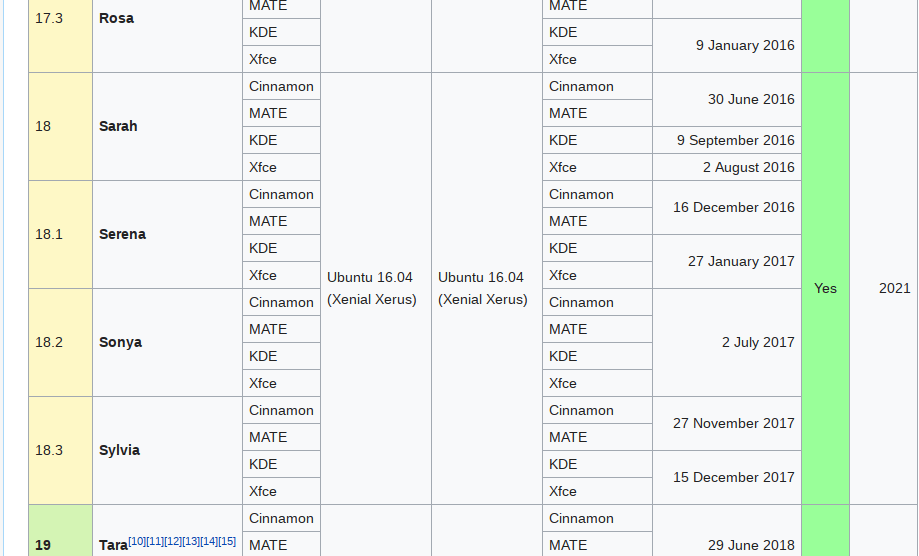The width and height of the screenshot is (919, 556).
Task: Open footnote [13] in the Tara row
Action: [191, 541]
